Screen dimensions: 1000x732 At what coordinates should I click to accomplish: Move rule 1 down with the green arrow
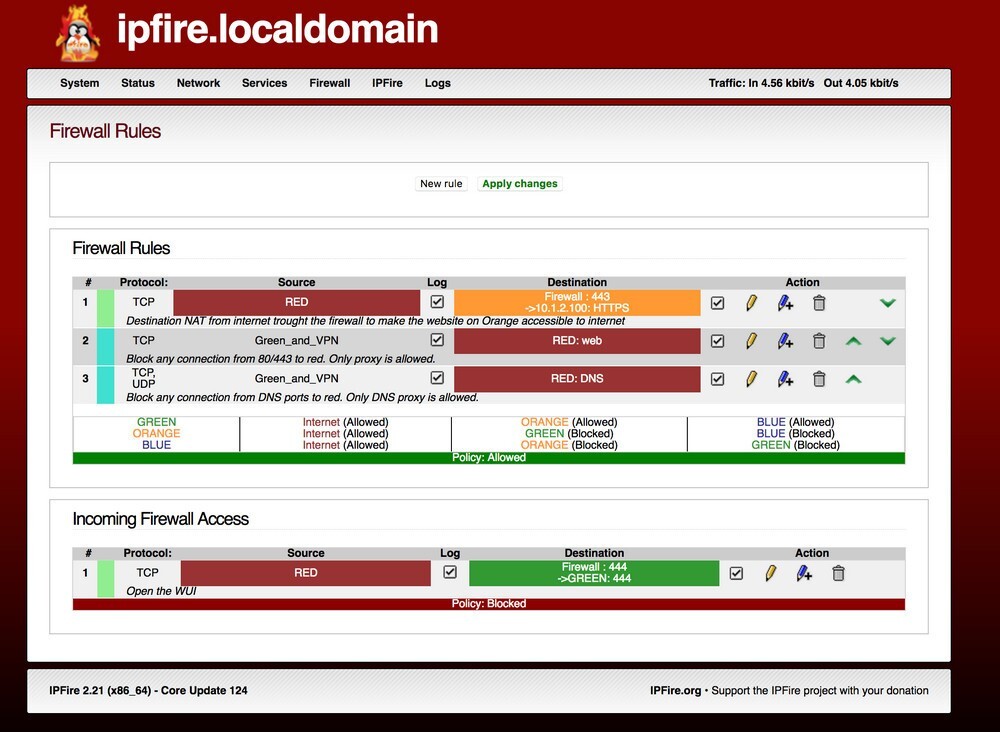(887, 302)
